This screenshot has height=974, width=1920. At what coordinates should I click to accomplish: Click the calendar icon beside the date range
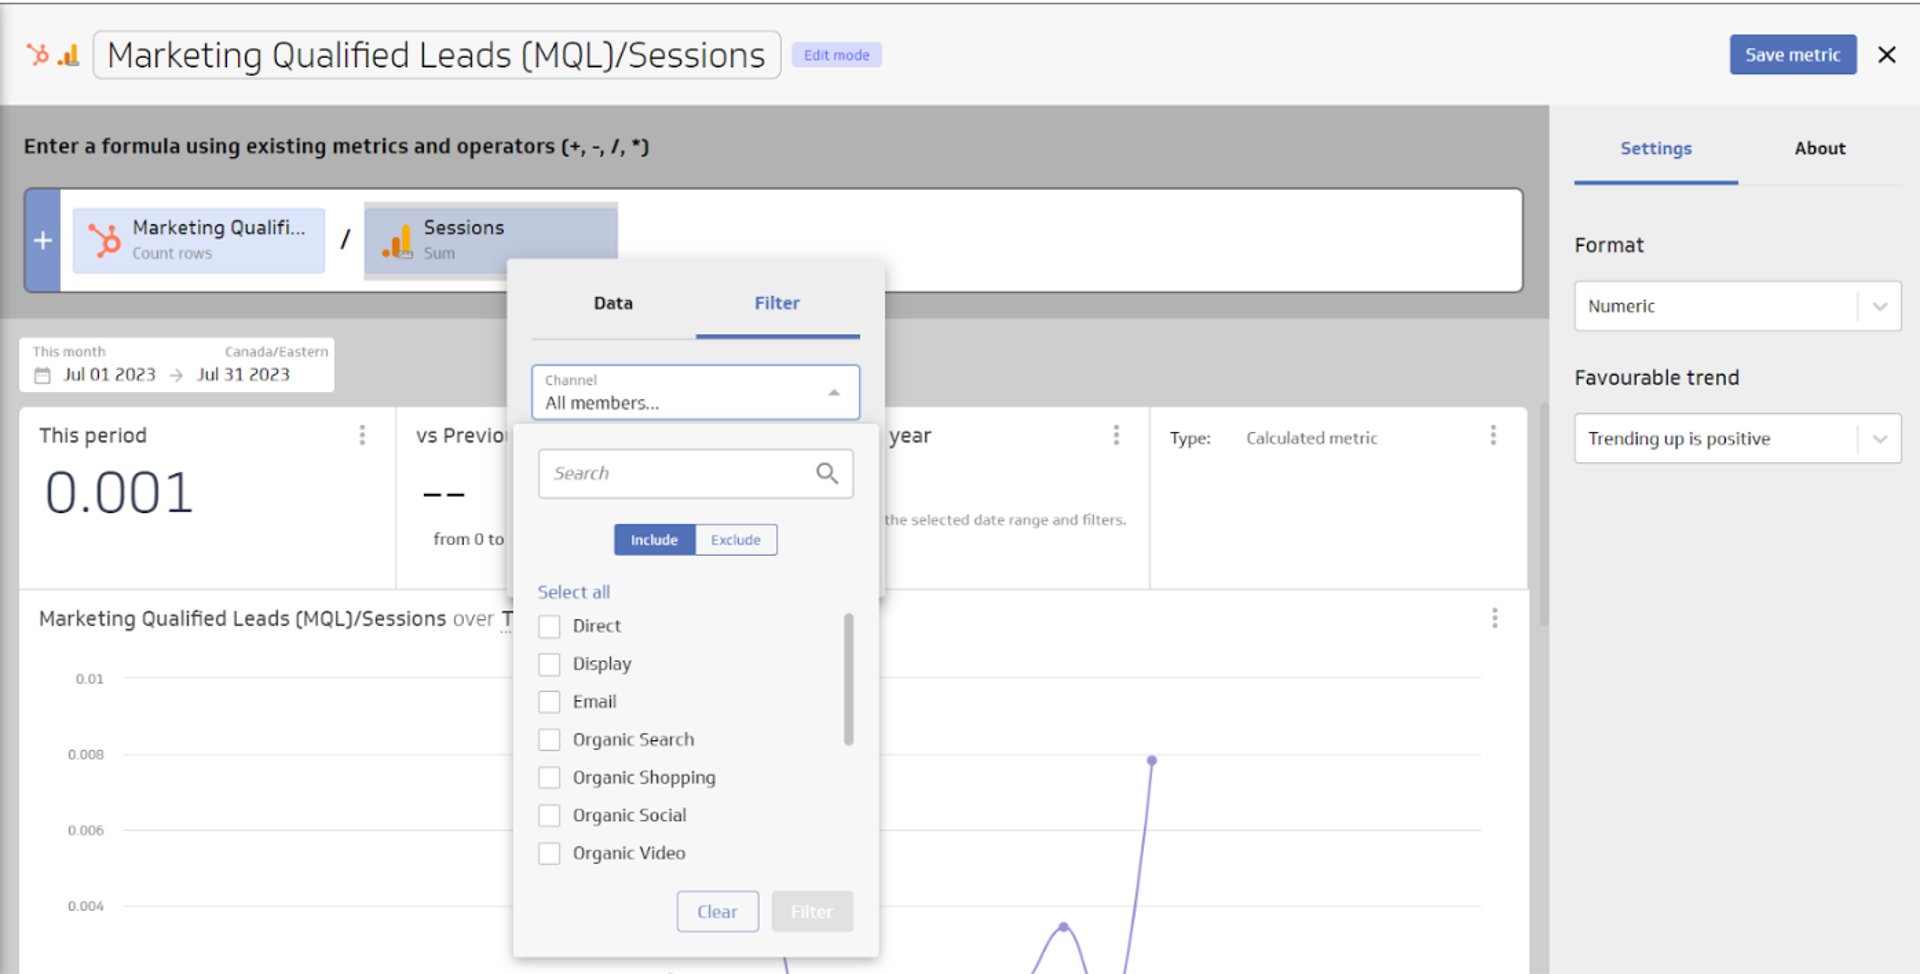[40, 374]
